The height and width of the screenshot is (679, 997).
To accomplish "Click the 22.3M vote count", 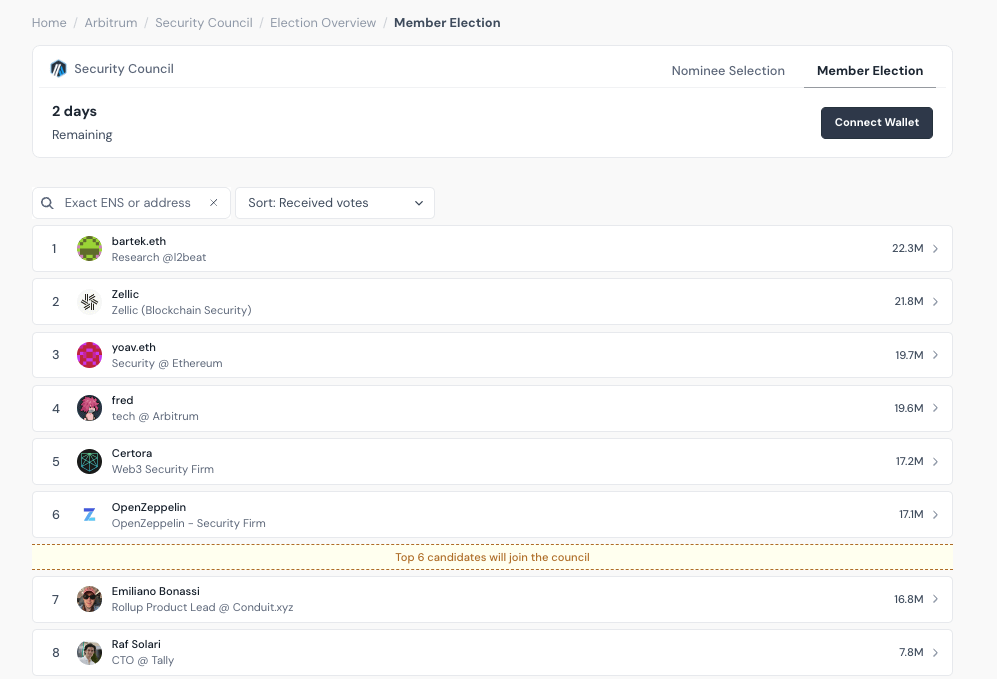I will [x=907, y=249].
